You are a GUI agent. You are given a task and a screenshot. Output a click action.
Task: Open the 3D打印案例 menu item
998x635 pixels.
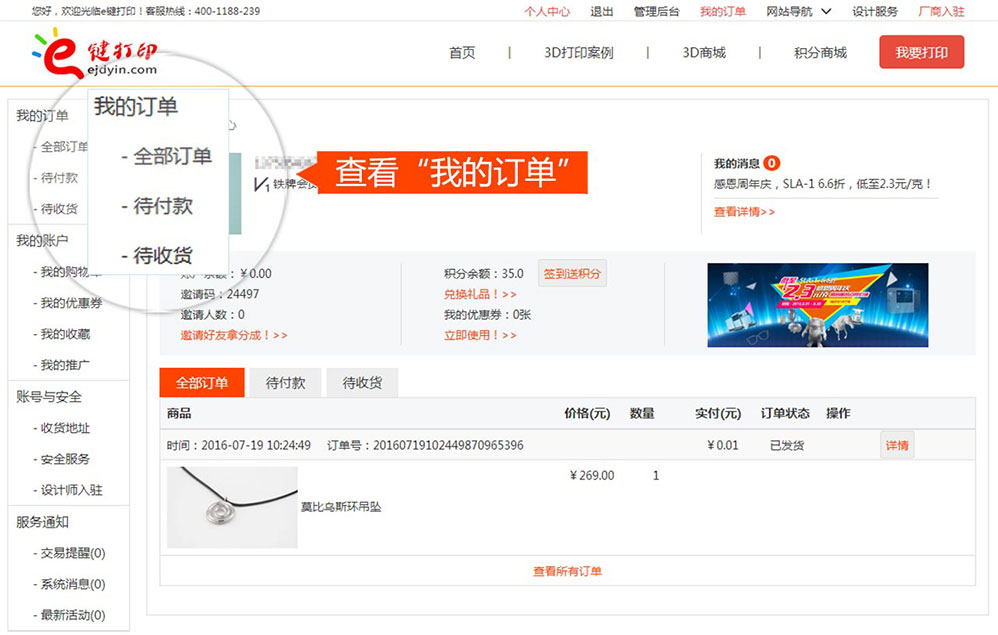click(x=578, y=53)
